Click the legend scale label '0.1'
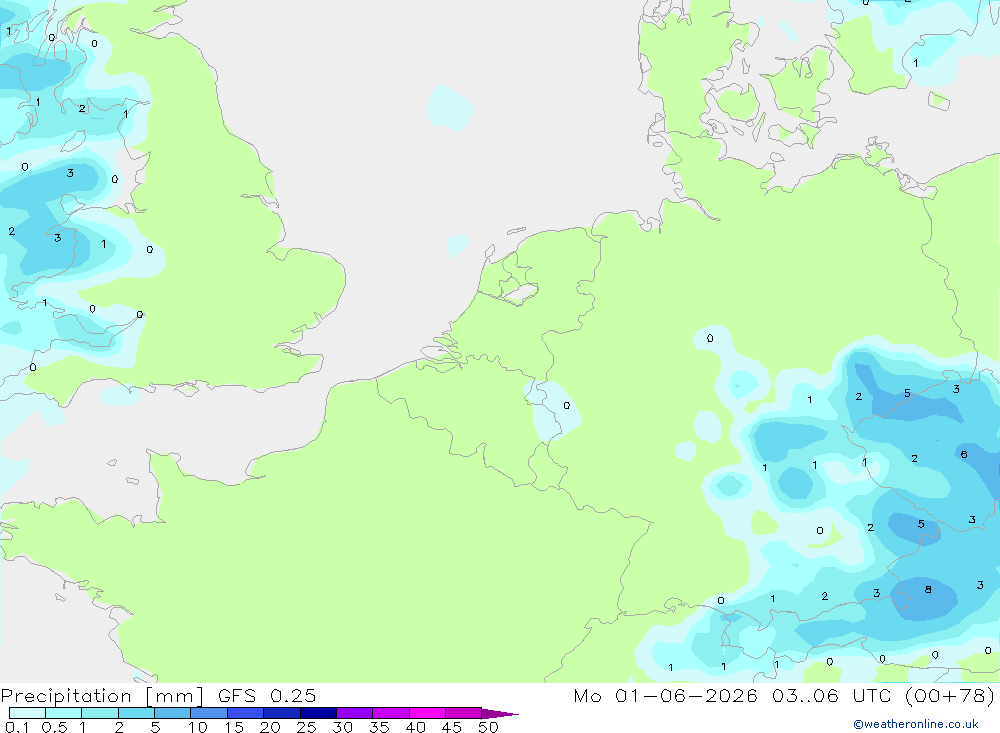This screenshot has height=733, width=1000. pos(17,727)
